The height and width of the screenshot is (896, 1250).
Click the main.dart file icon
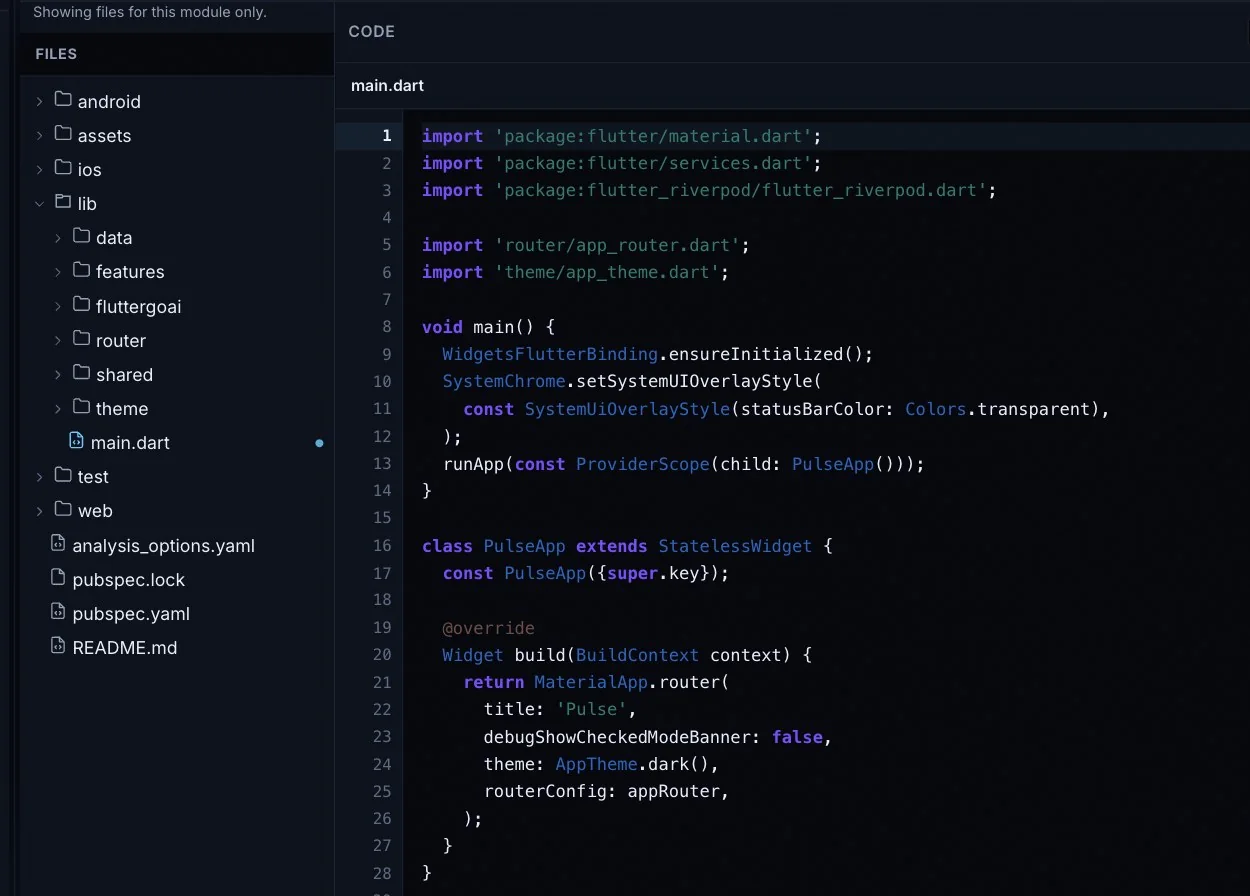(76, 441)
